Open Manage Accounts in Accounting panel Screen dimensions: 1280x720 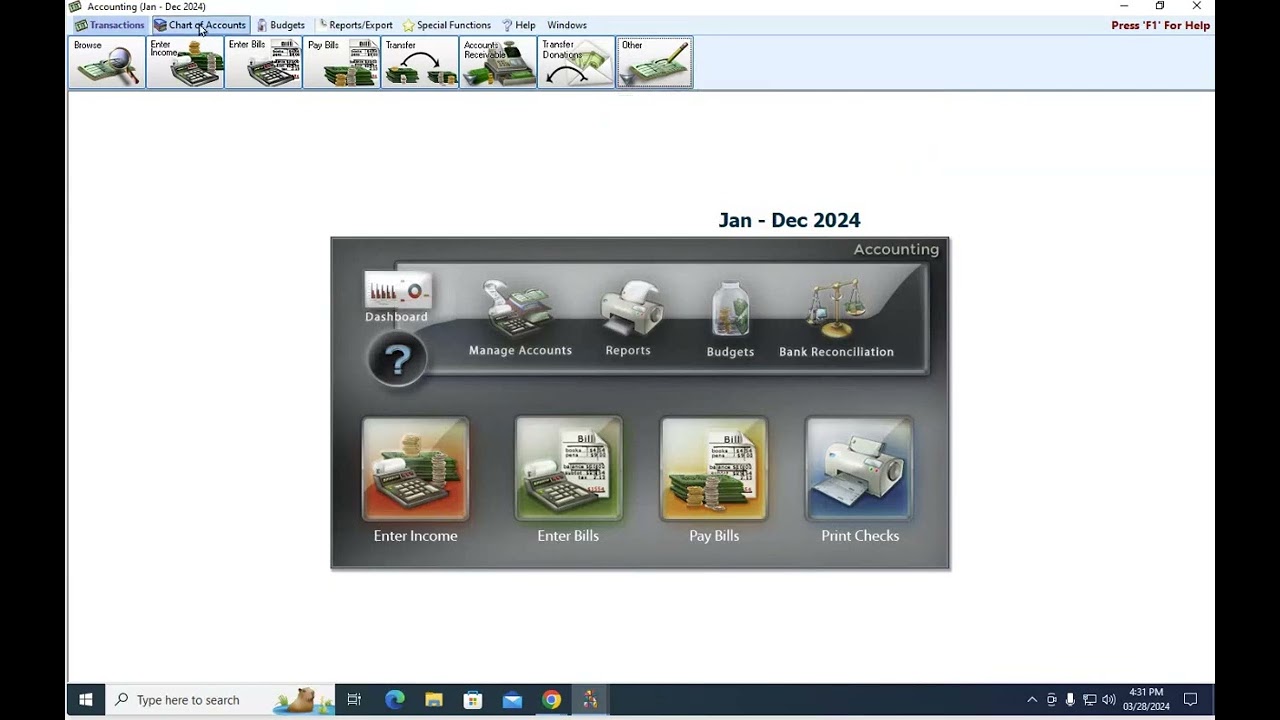click(520, 318)
